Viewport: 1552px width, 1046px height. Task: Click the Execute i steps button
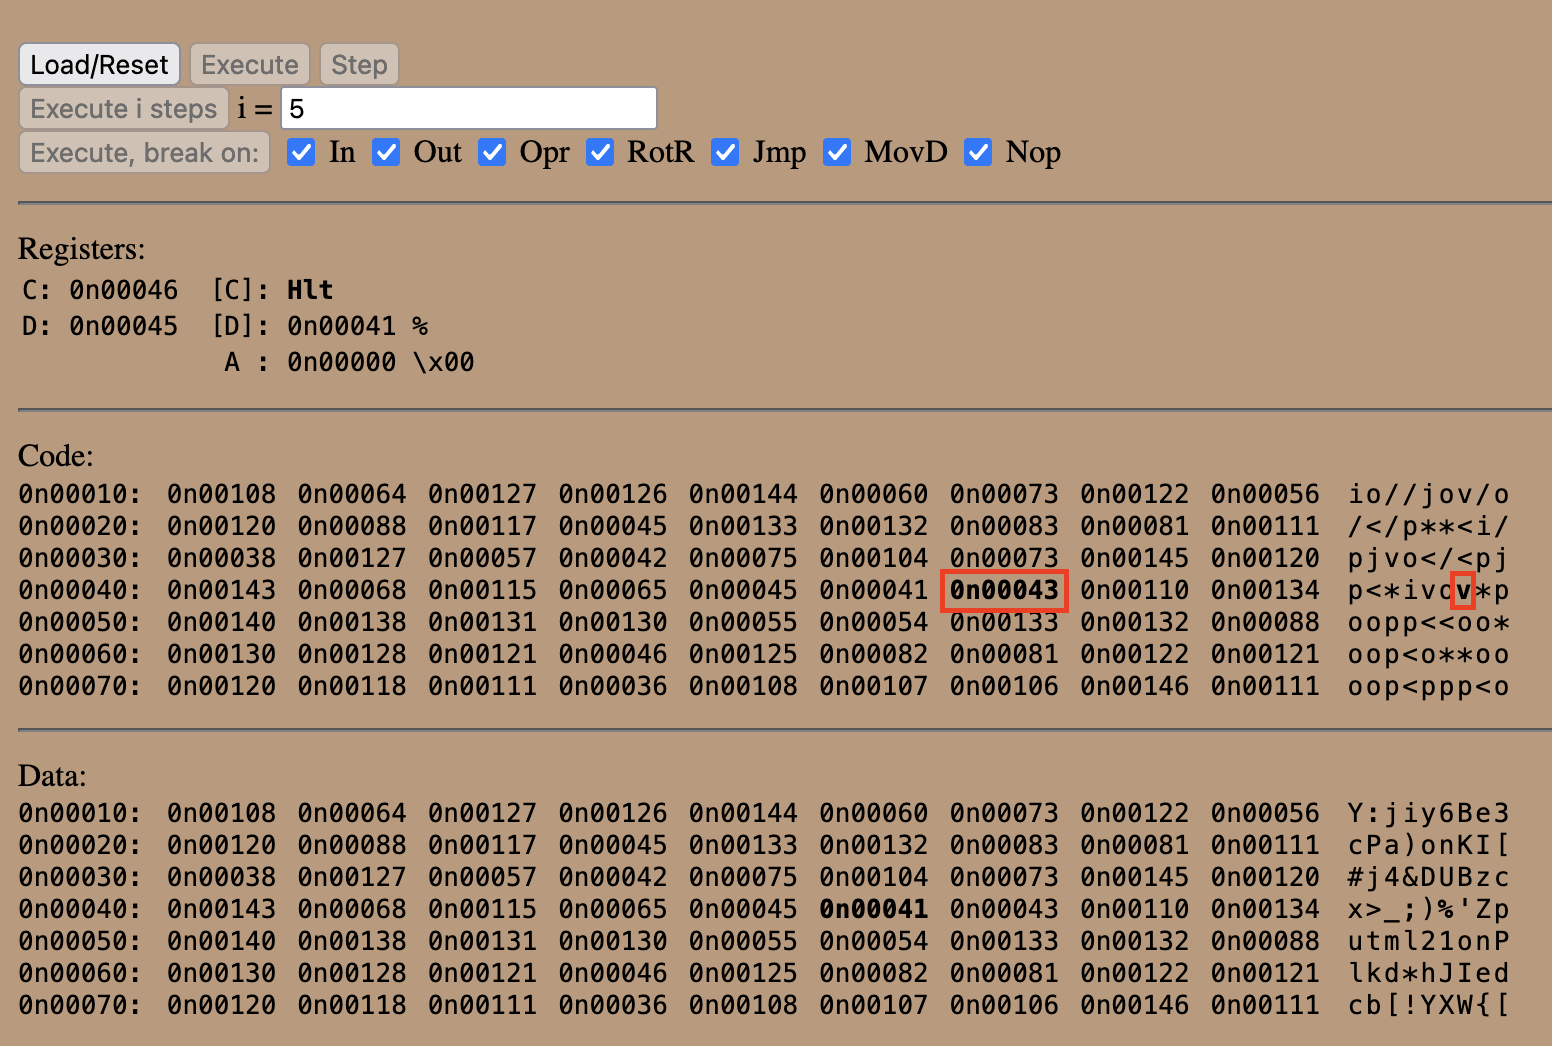123,109
